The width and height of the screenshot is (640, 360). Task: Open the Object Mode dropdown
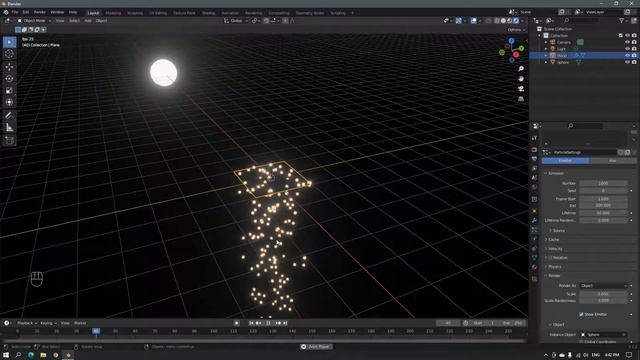[x=34, y=21]
